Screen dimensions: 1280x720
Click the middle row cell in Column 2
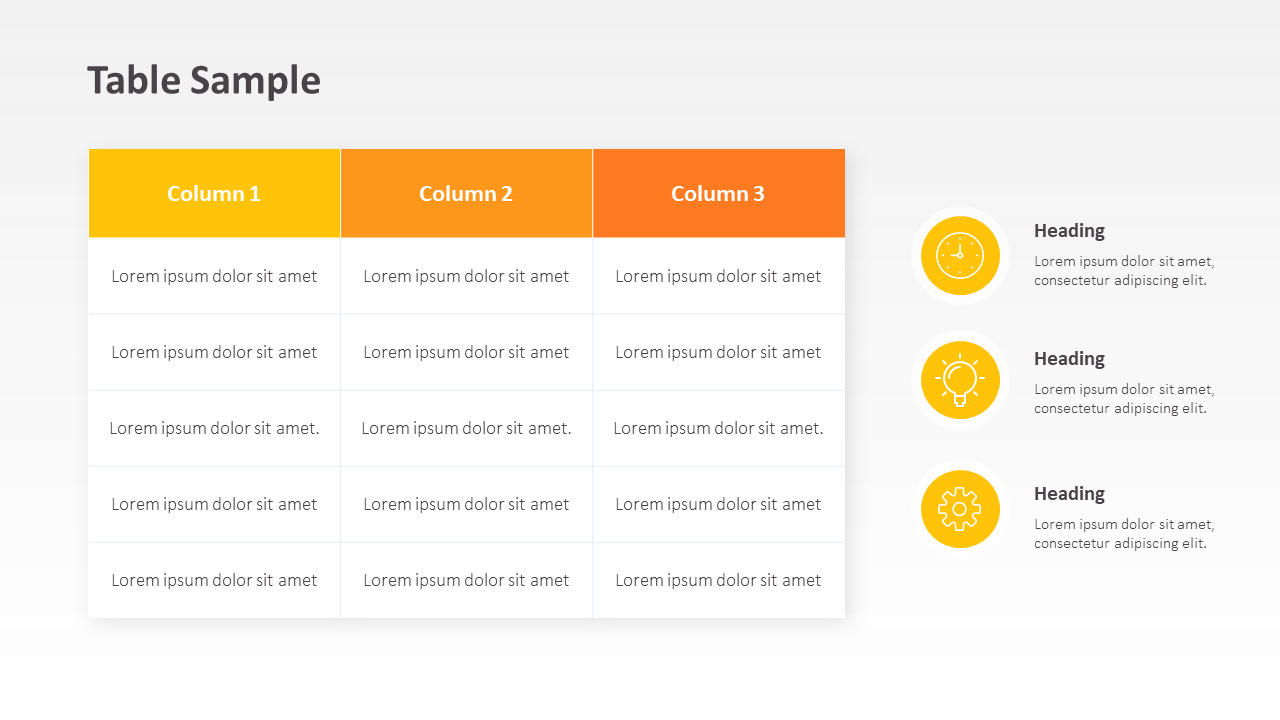[x=466, y=428]
